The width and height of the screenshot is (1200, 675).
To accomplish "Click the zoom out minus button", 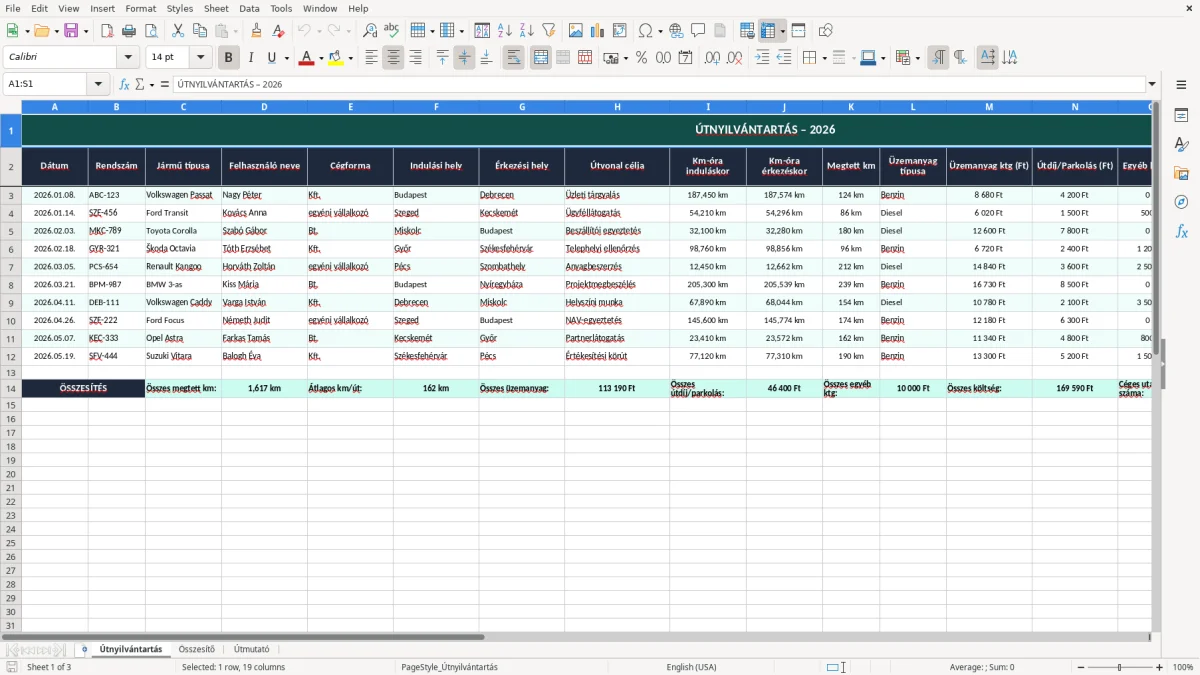I will pyautogui.click(x=1081, y=667).
